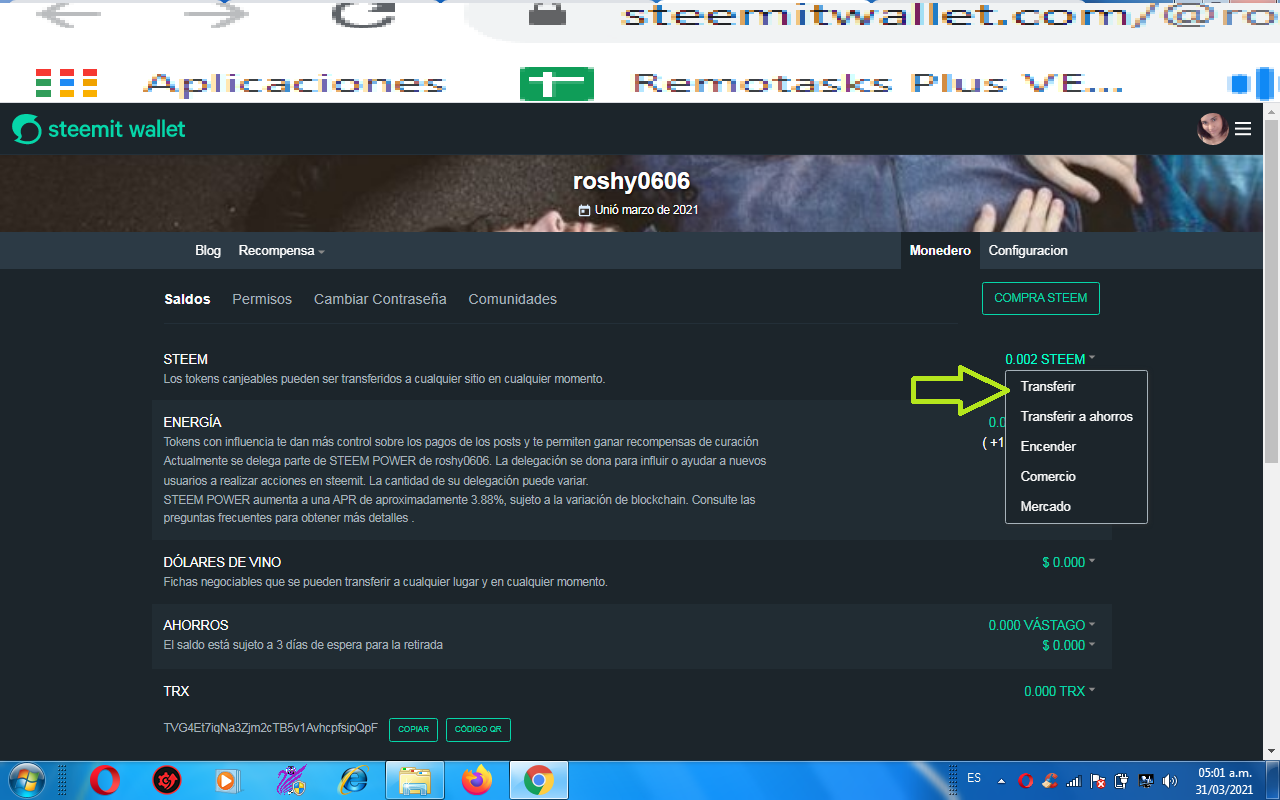Click the Action Center flag tray icon
The width and height of the screenshot is (1280, 800).
click(x=1098, y=780)
